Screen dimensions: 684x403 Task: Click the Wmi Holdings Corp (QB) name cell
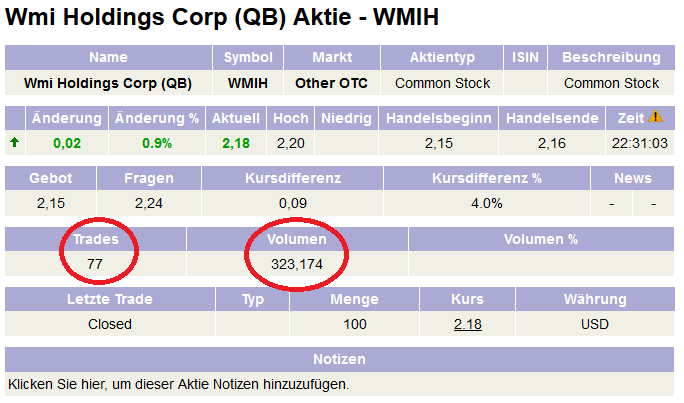tap(108, 83)
